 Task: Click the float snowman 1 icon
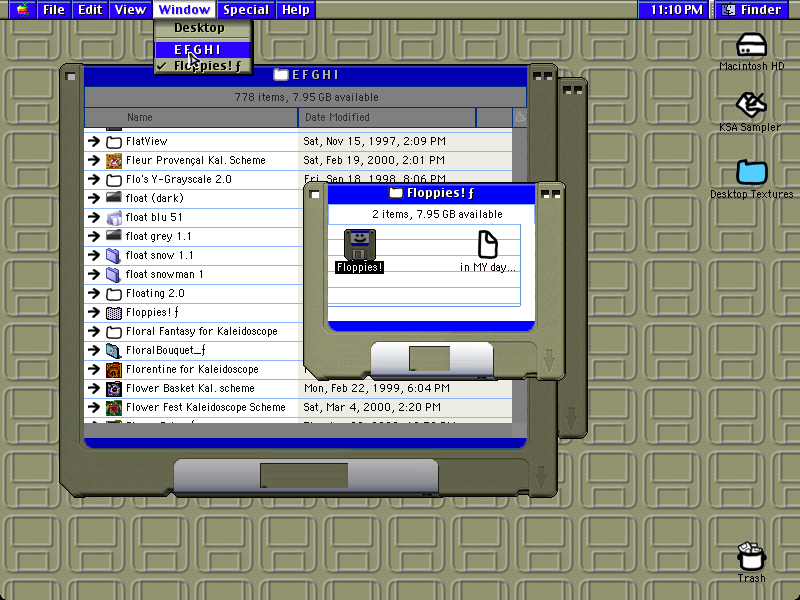pos(114,274)
